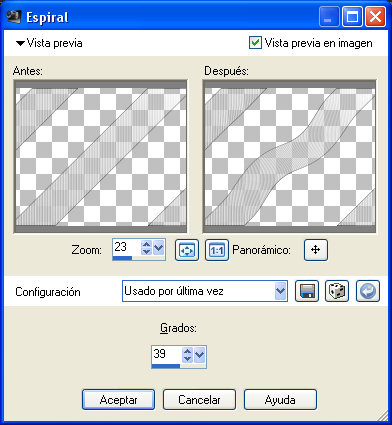
Task: Click Aceptar to apply the effect
Action: point(118,400)
